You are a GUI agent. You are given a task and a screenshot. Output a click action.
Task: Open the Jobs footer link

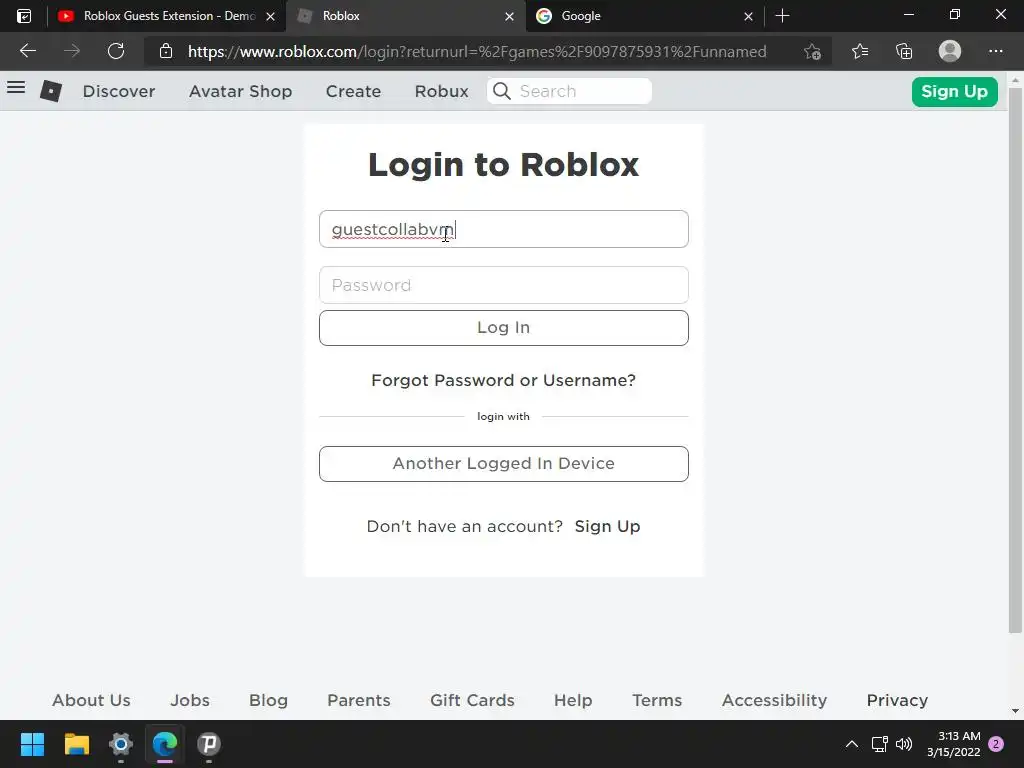point(190,700)
